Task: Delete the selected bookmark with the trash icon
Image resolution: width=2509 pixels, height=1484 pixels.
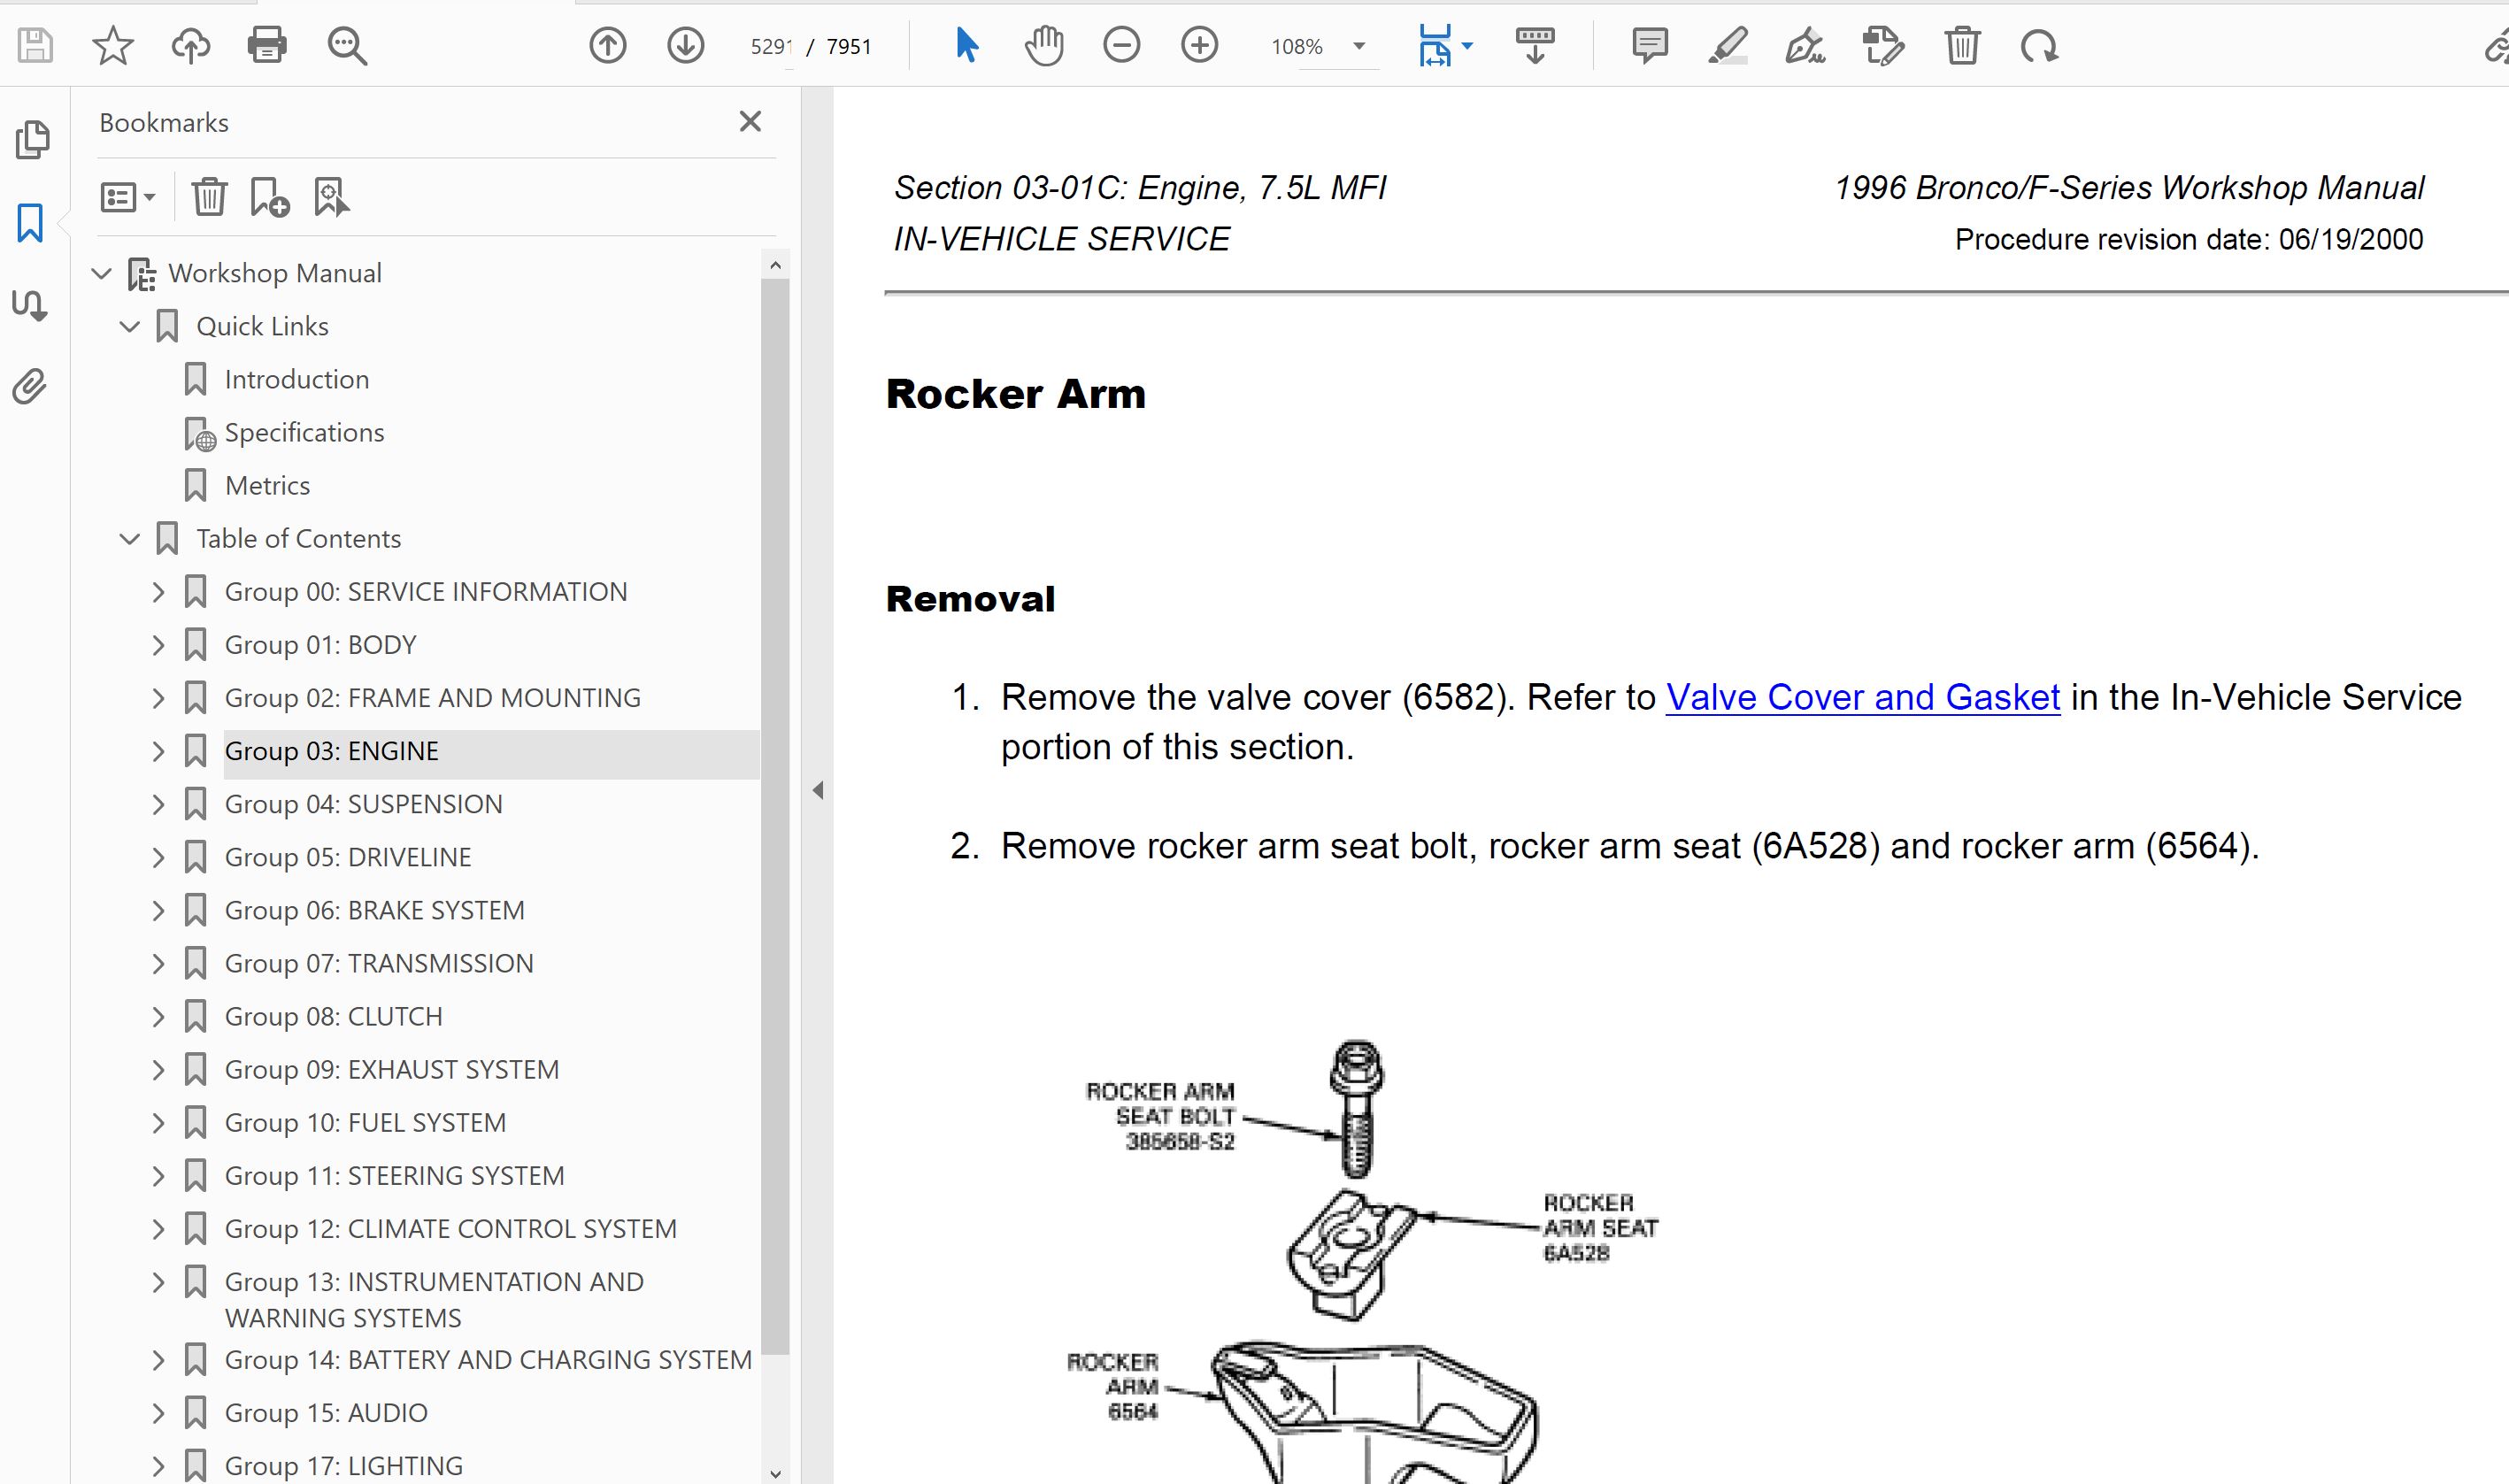Action: click(209, 197)
